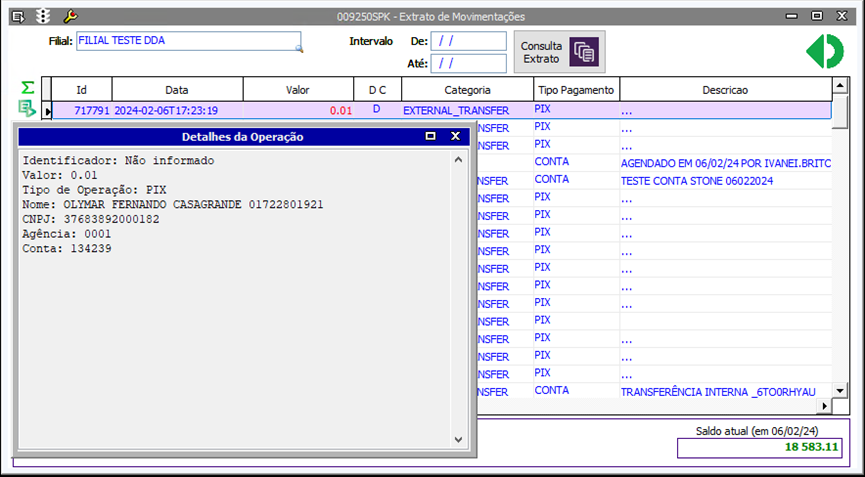Click the grid scroll up arrow
The height and width of the screenshot is (477, 865).
840,85
